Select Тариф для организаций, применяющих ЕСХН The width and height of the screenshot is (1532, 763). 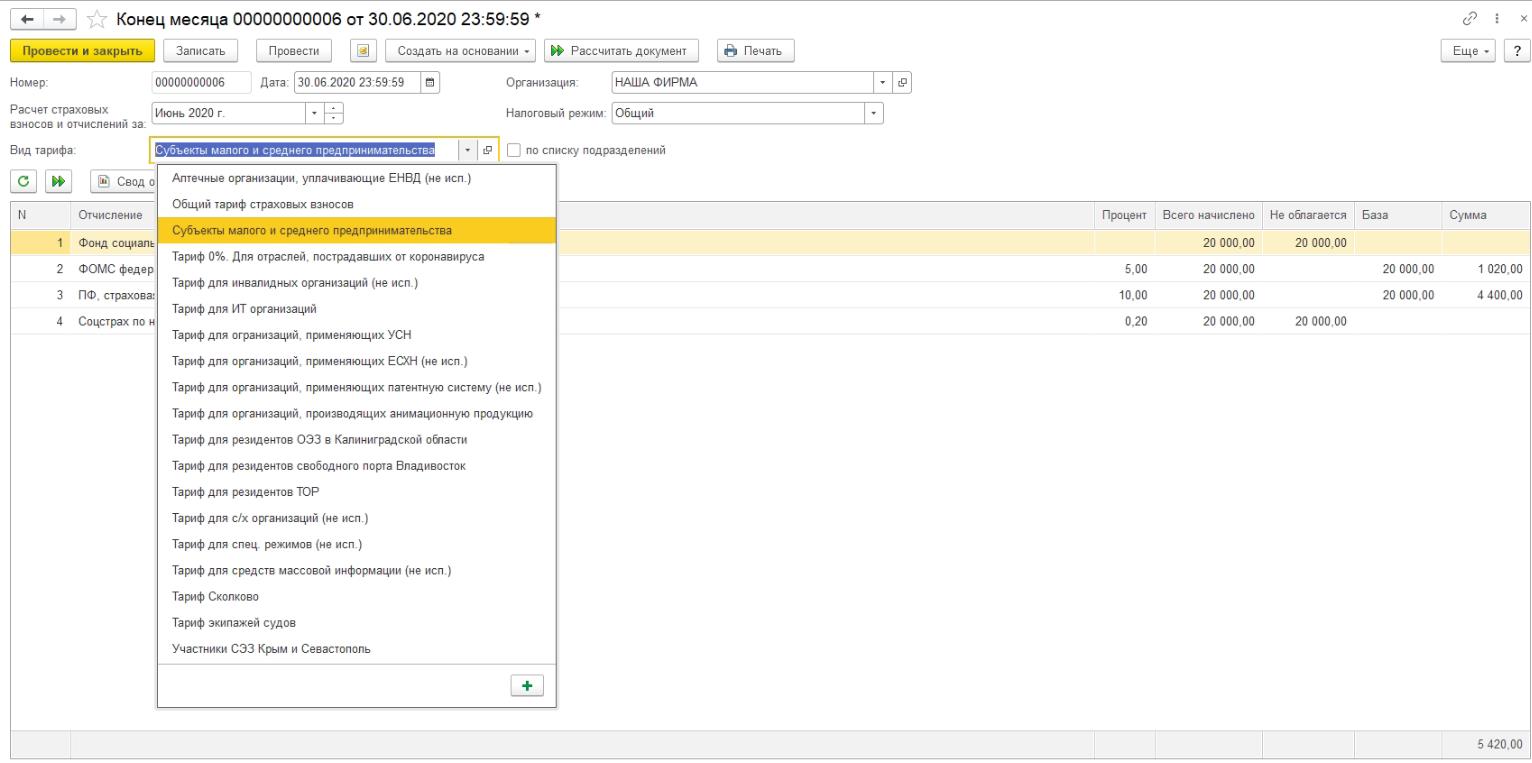tap(357, 361)
